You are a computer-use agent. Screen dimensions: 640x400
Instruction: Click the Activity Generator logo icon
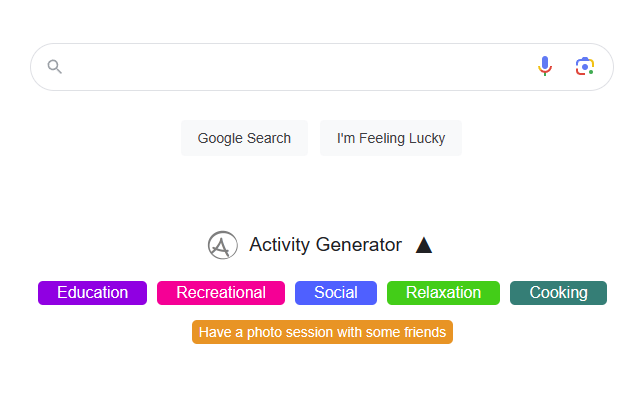[222, 245]
